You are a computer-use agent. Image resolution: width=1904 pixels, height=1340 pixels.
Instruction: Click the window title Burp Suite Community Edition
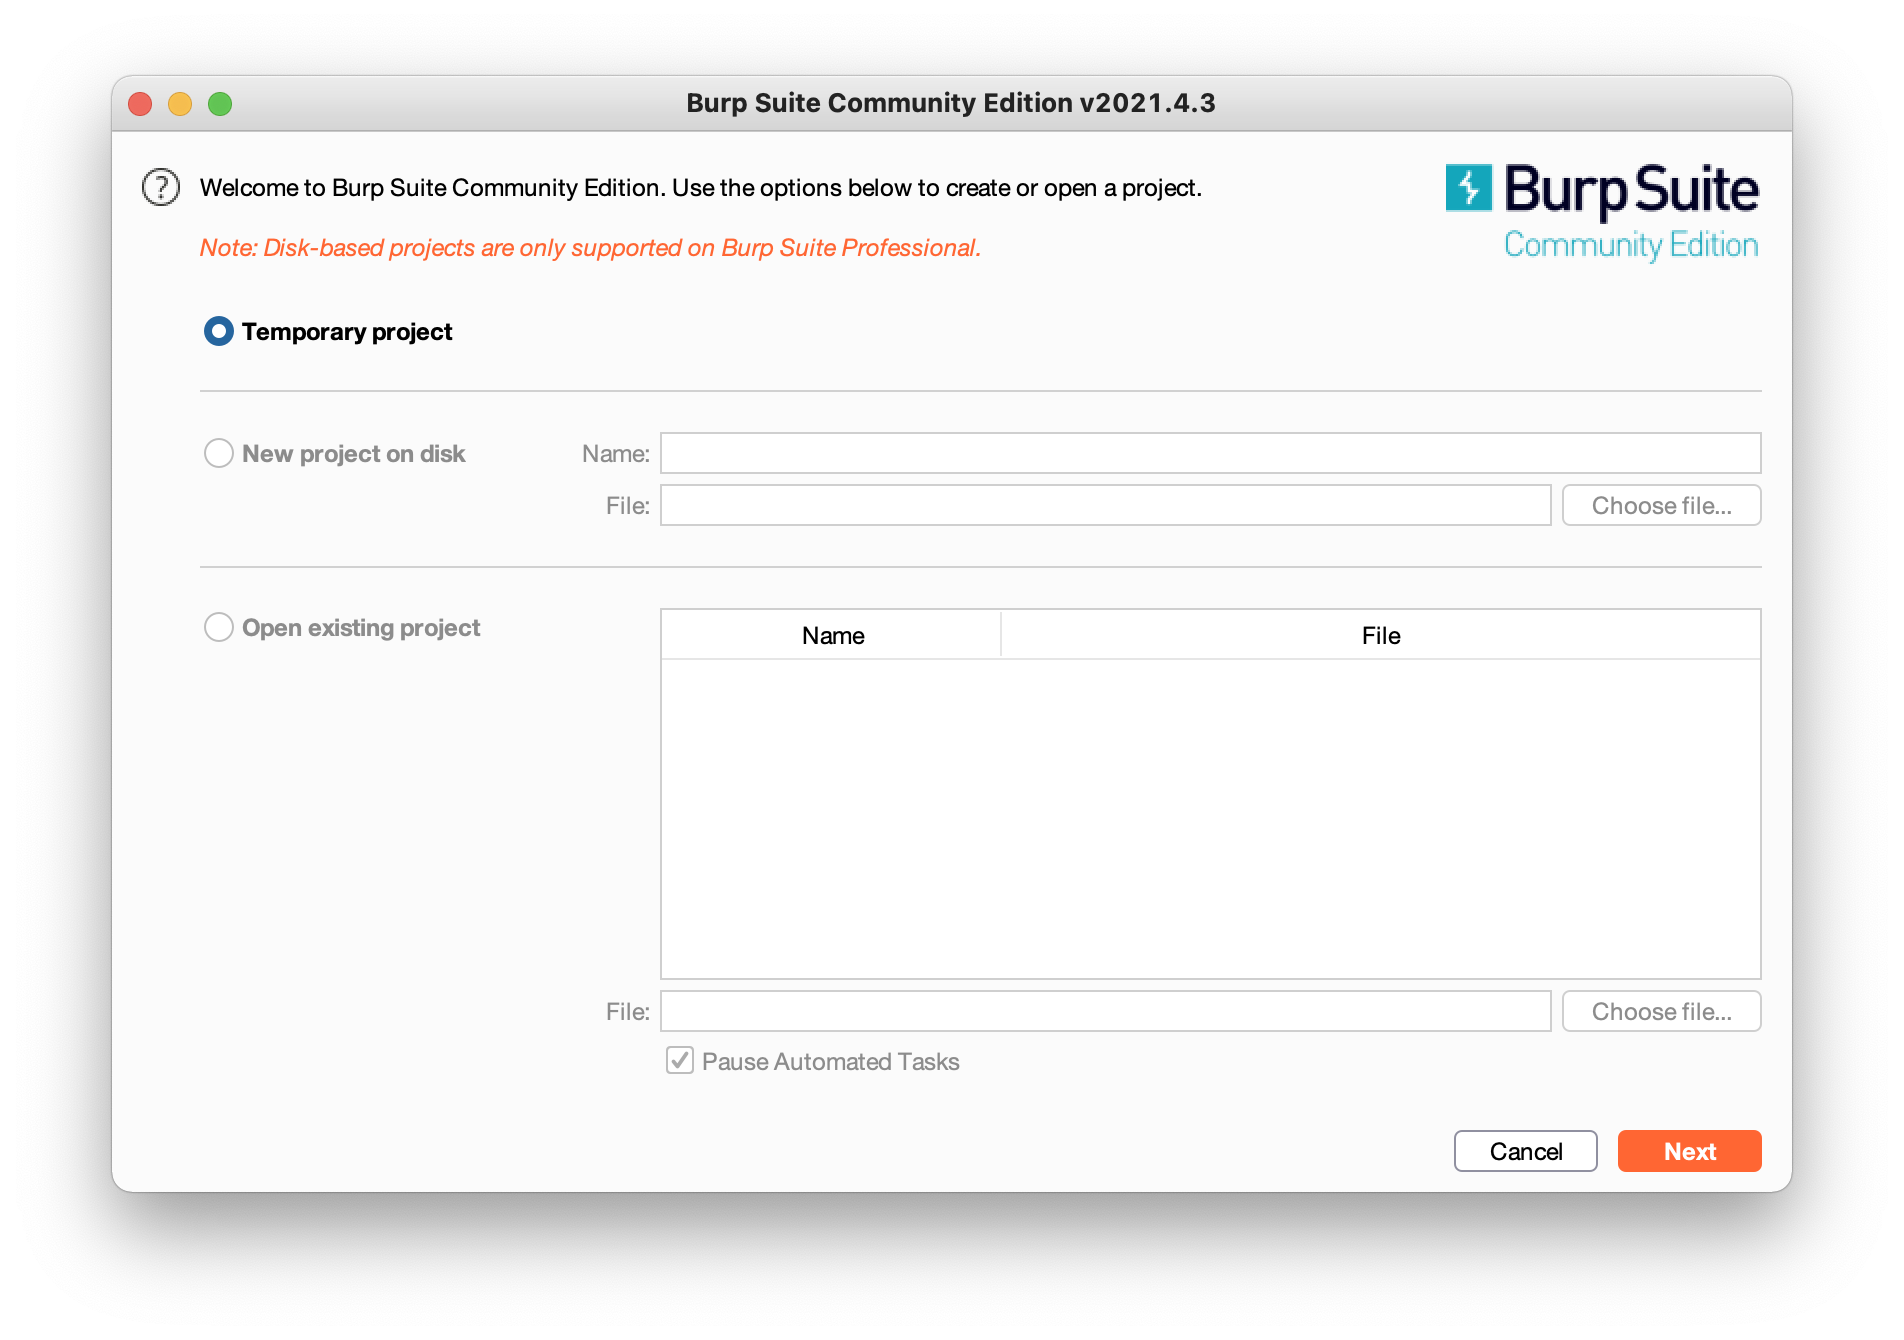(951, 103)
